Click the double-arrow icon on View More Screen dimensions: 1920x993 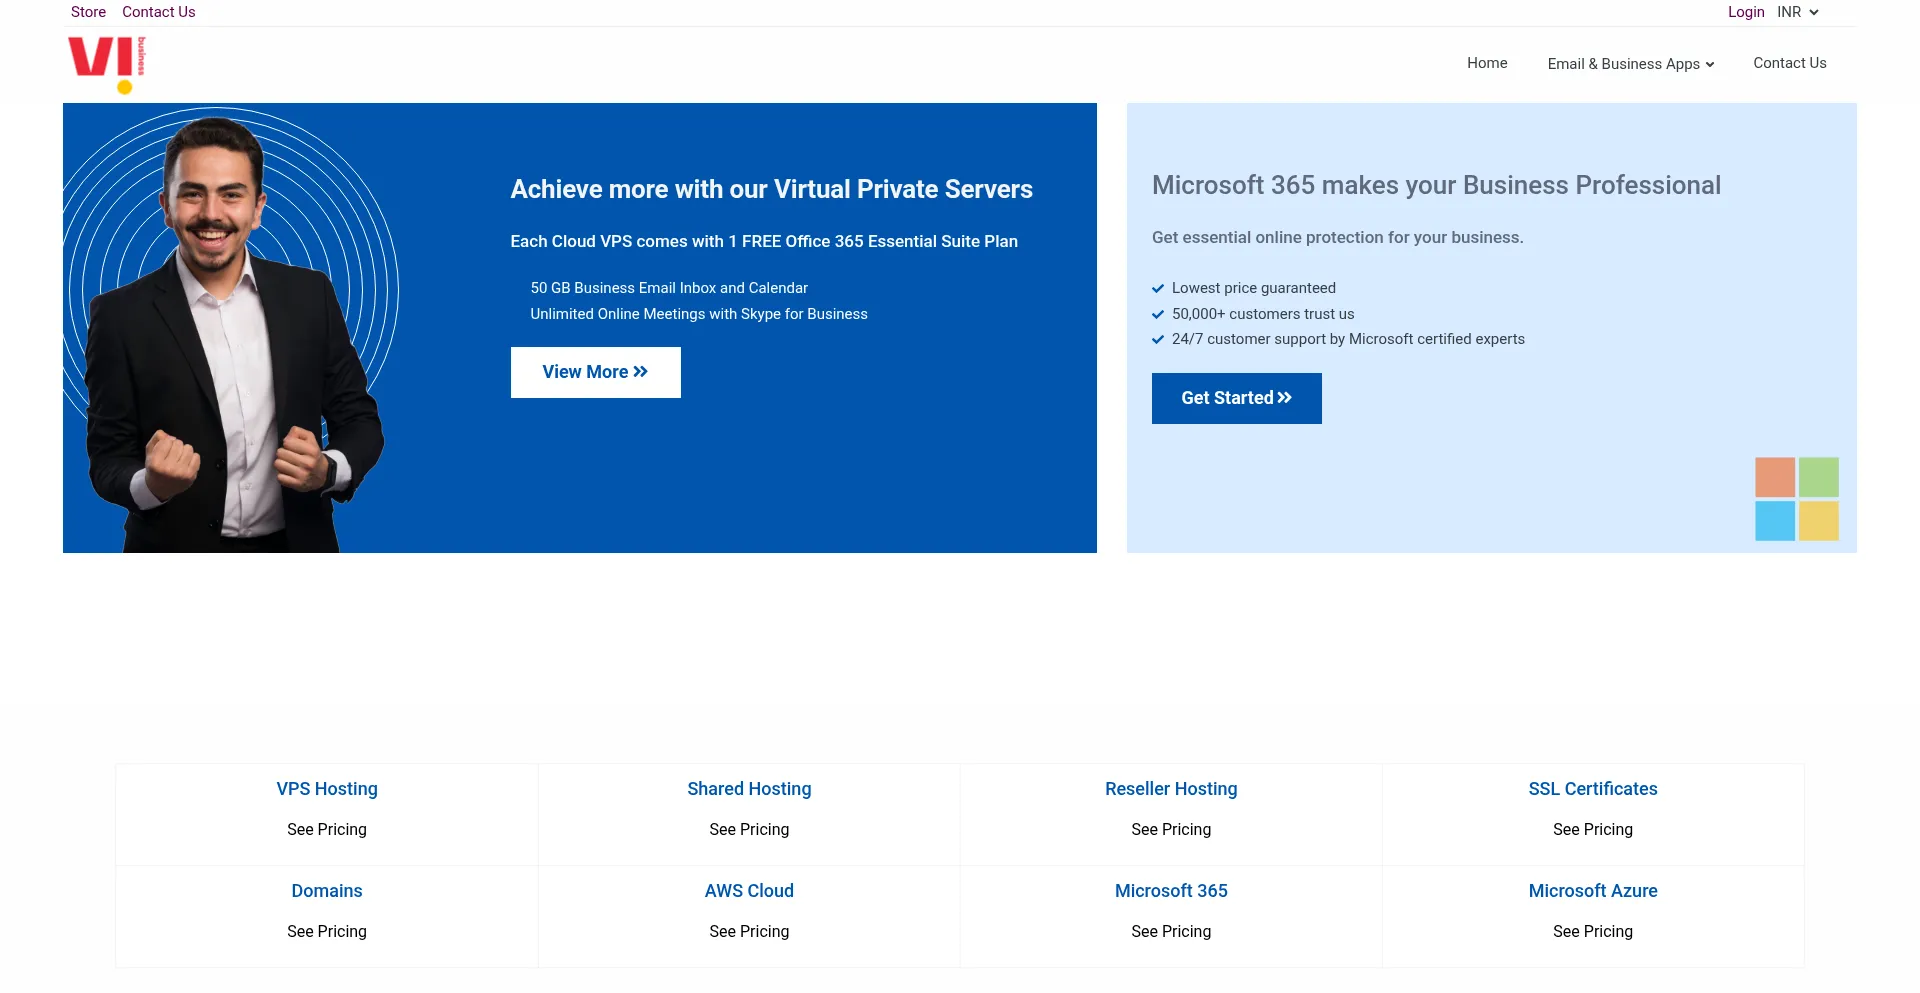(640, 371)
